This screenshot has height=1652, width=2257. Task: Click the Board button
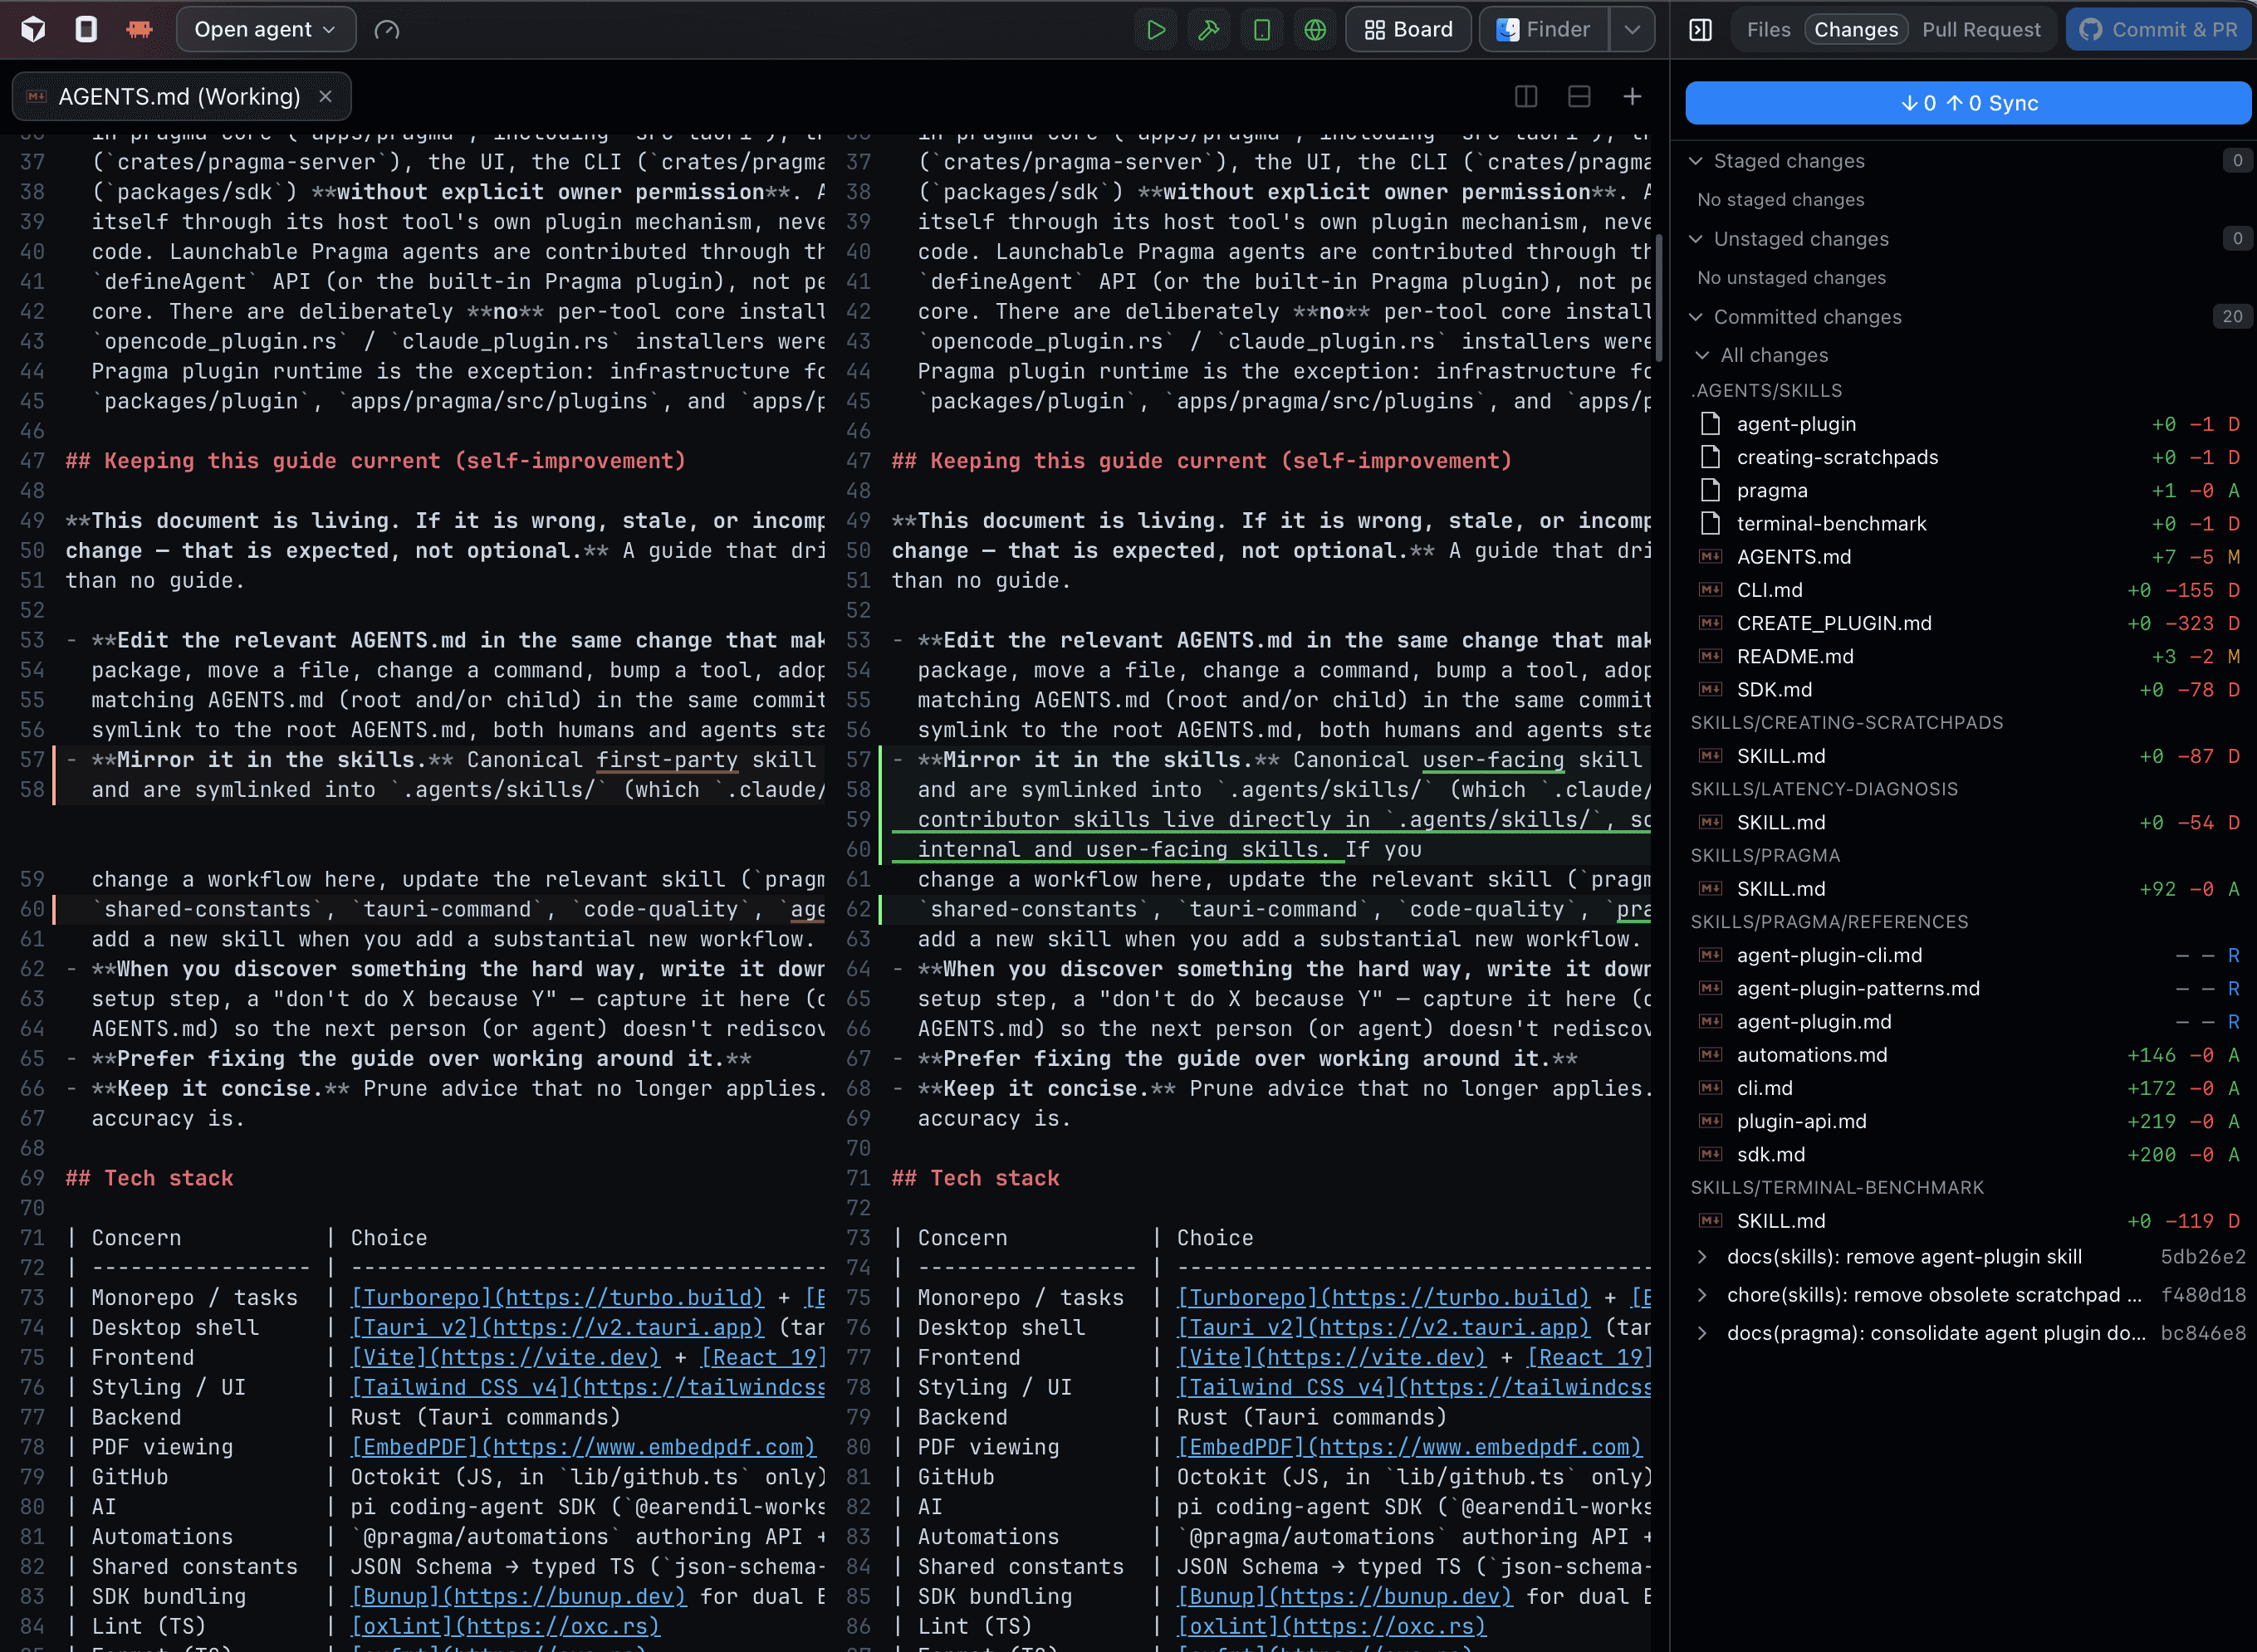pos(1408,30)
